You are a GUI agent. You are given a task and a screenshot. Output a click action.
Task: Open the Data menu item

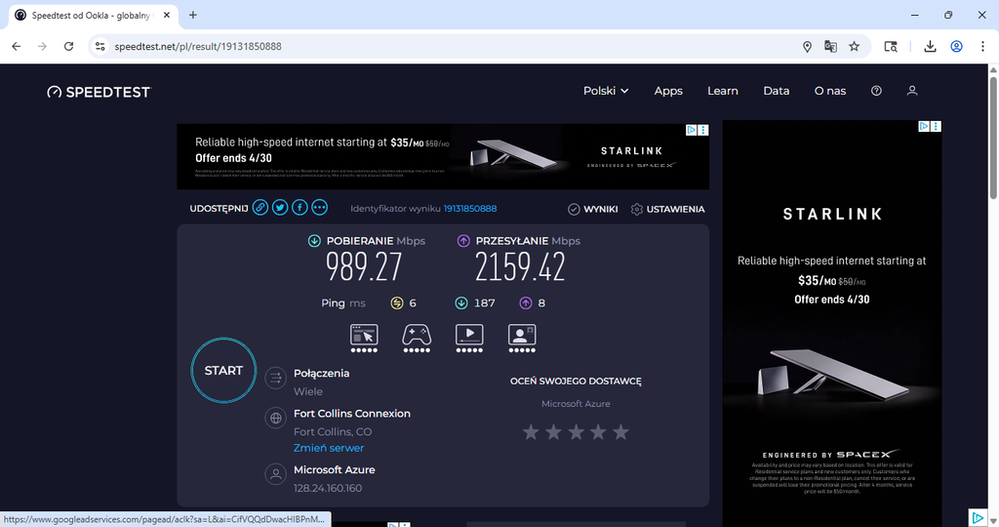(776, 91)
